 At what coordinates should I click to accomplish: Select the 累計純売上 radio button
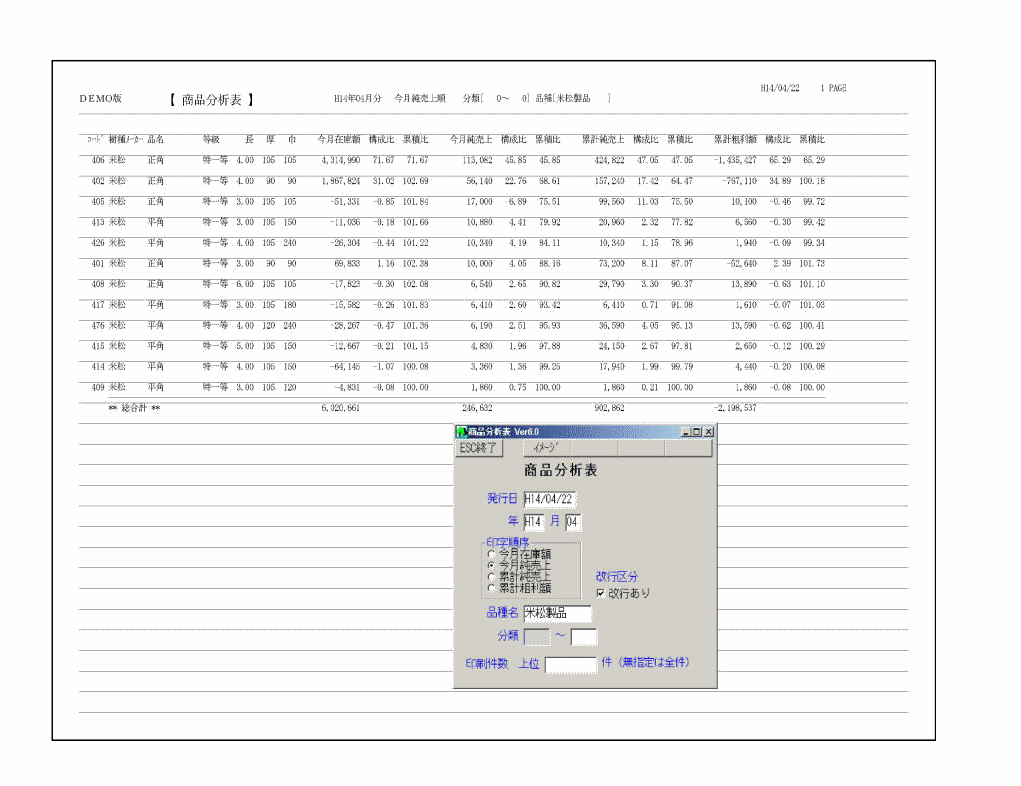click(x=492, y=576)
